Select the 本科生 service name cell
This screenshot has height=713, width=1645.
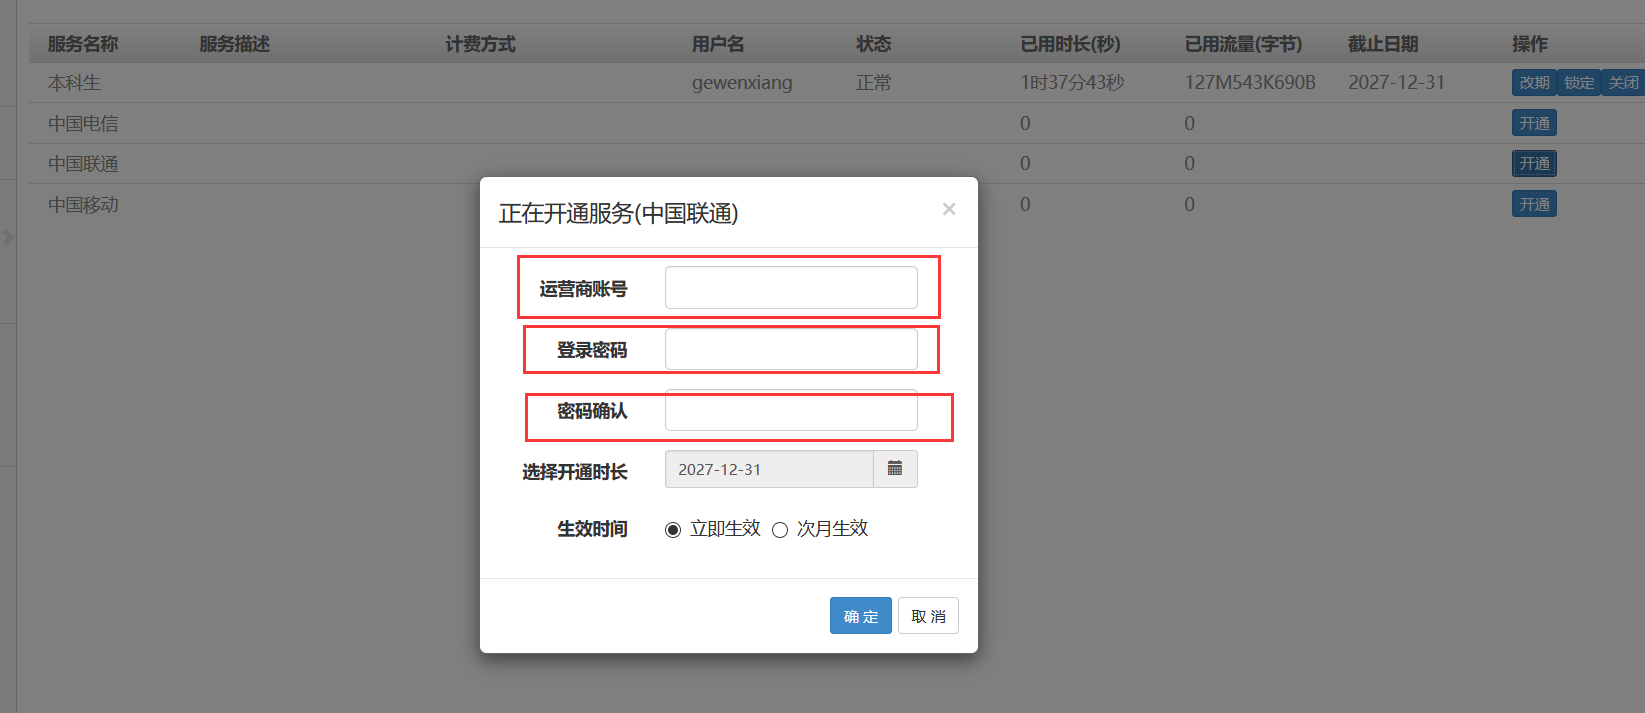coord(75,83)
